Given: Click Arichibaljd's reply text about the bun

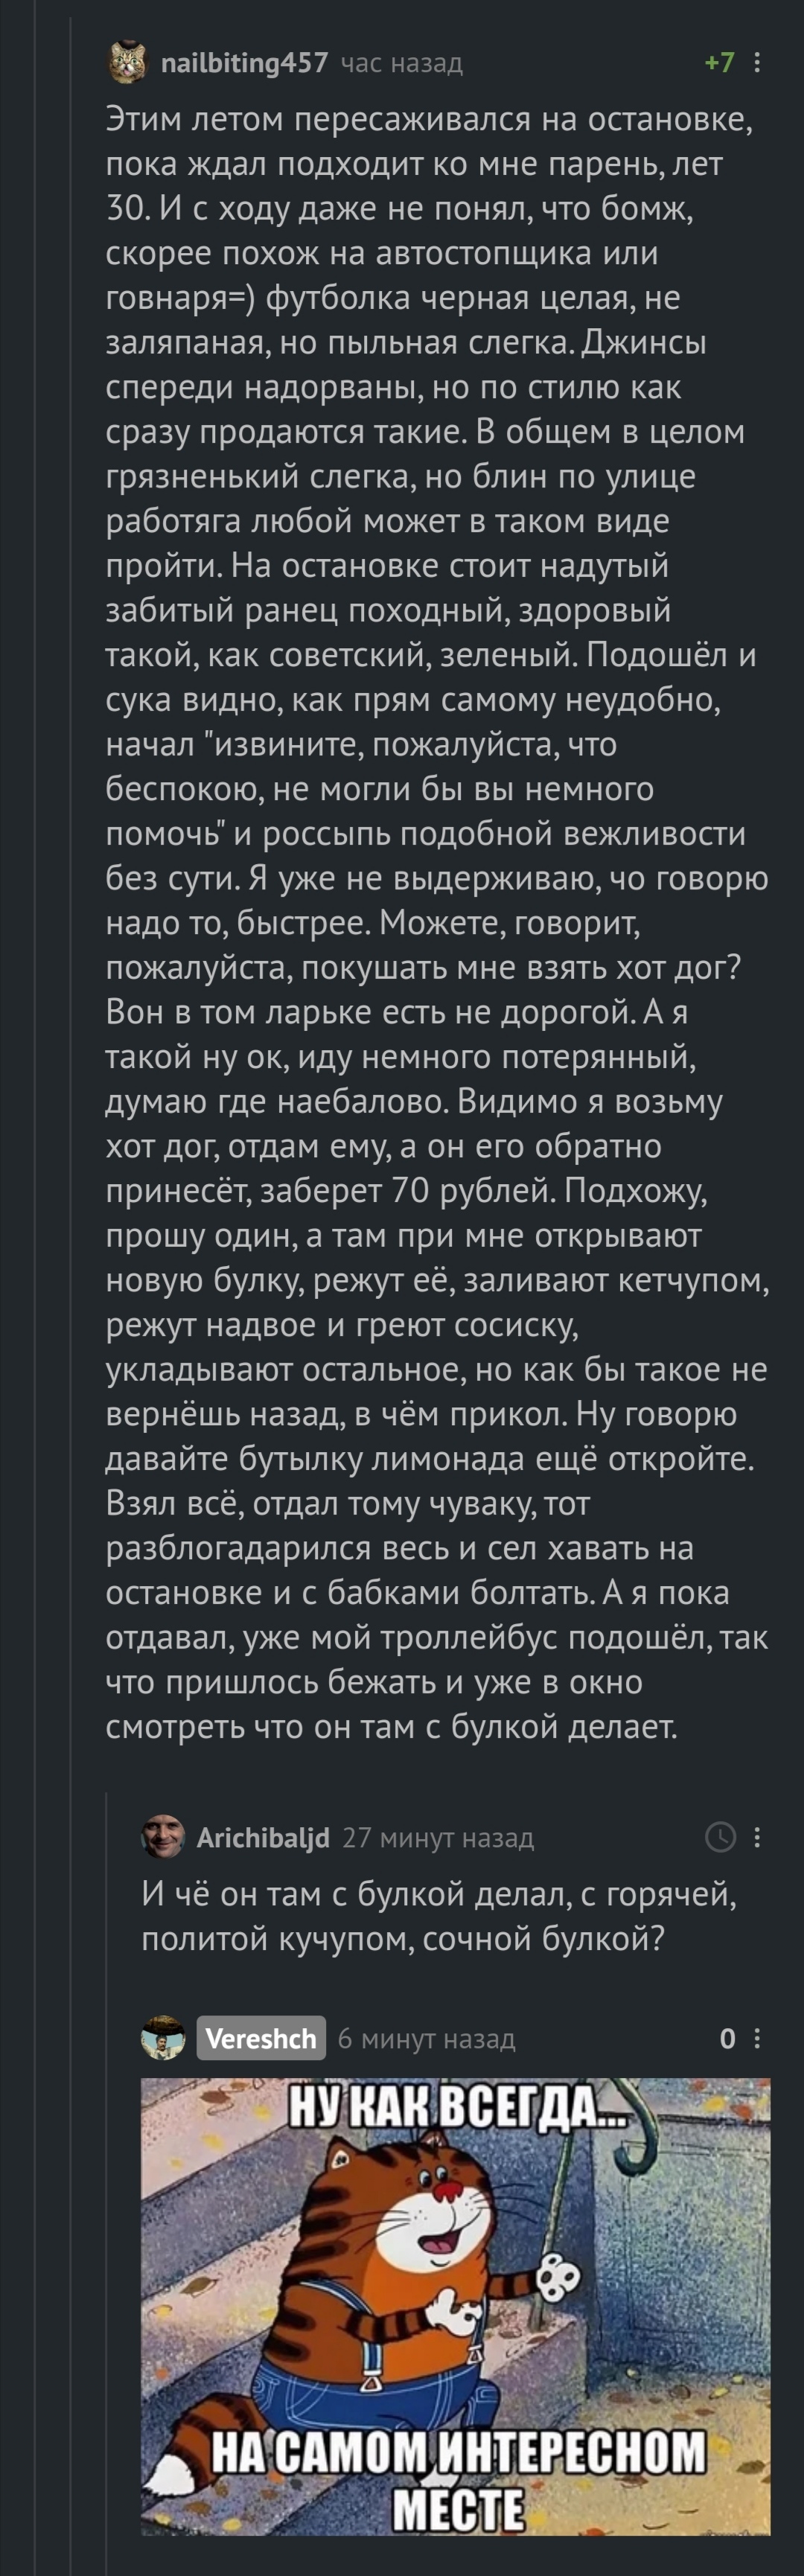Looking at the screenshot, I should [x=438, y=1916].
